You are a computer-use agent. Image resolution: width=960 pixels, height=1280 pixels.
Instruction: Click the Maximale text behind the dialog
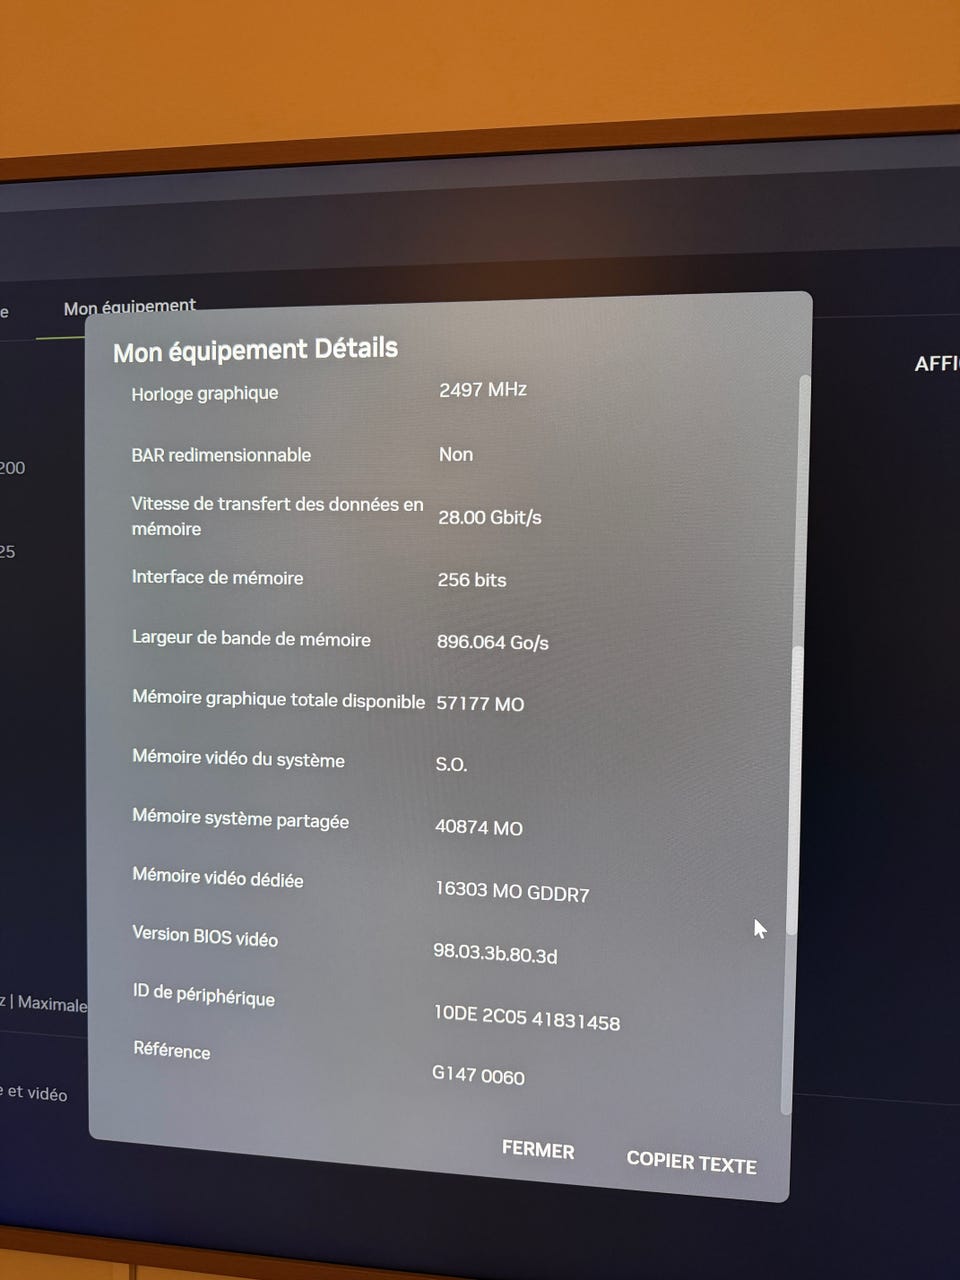tap(52, 1003)
